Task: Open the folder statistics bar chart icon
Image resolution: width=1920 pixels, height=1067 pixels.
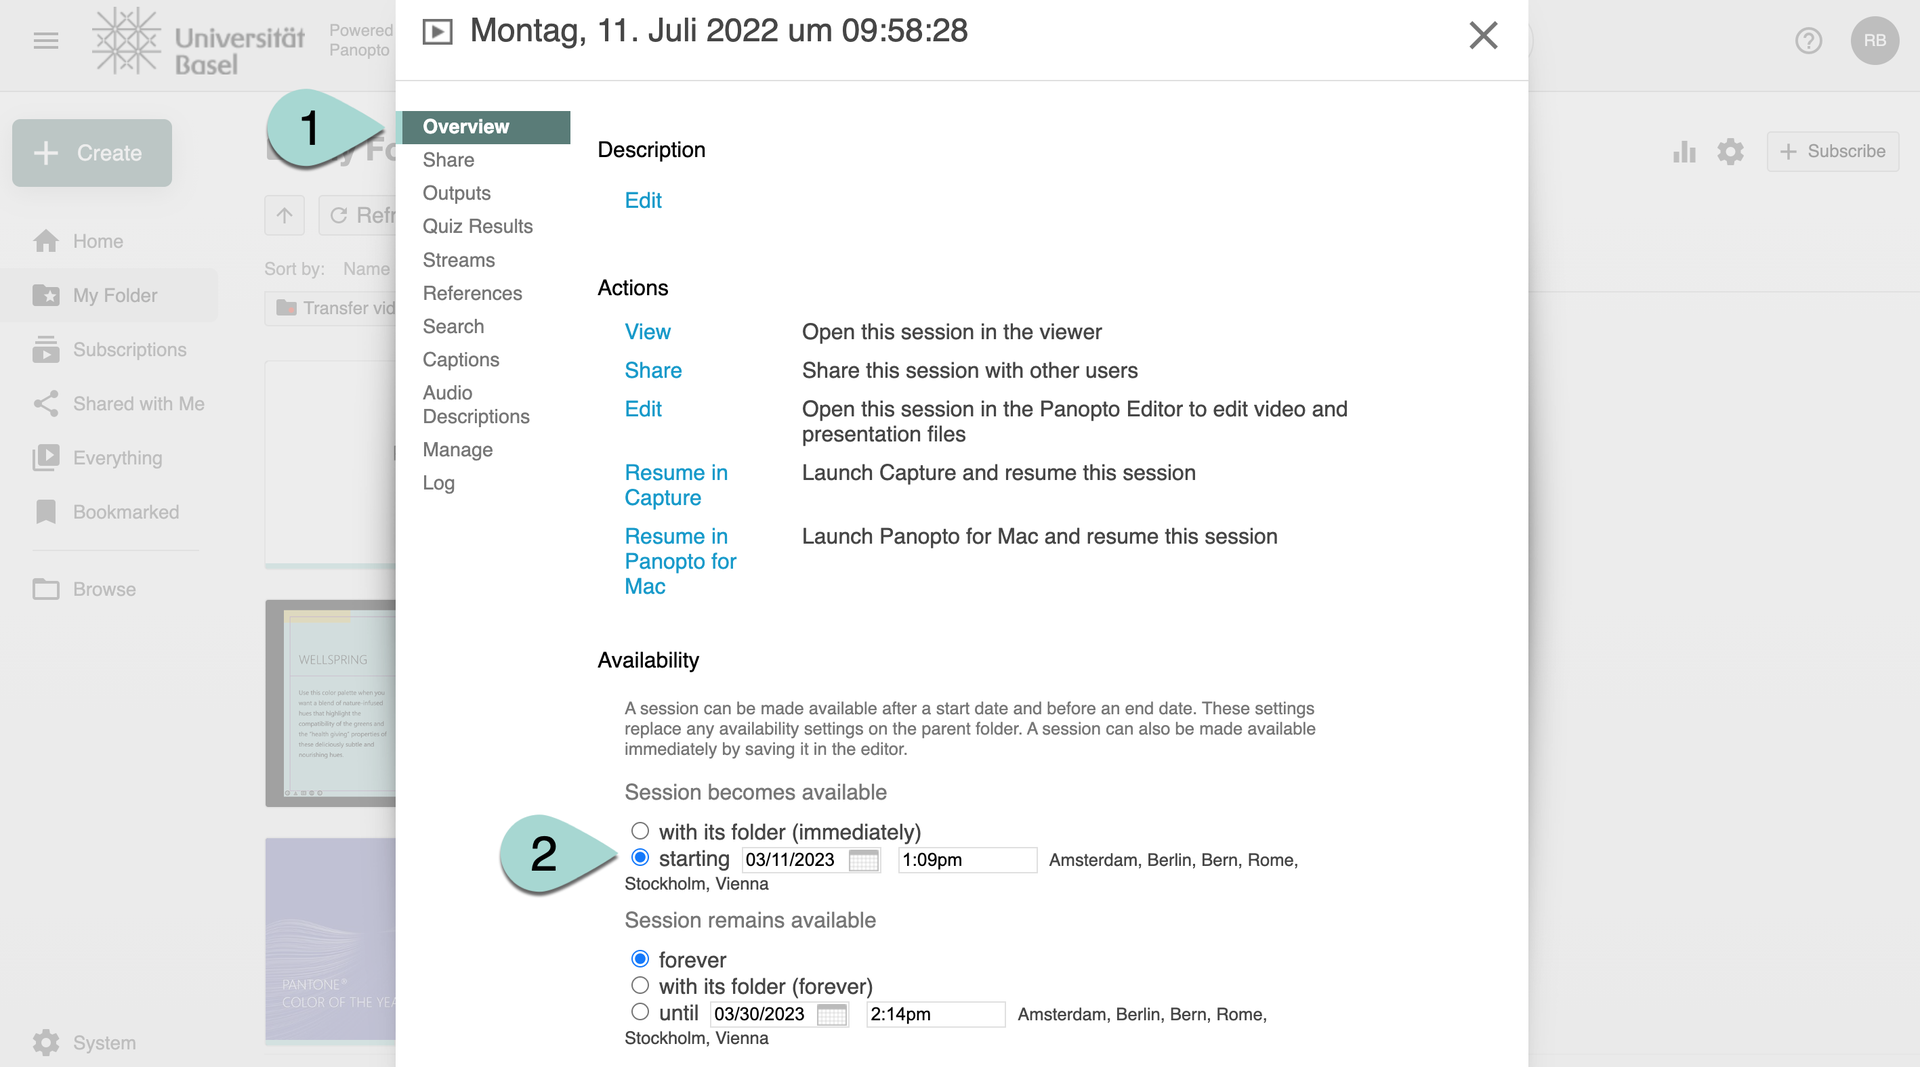Action: (x=1684, y=151)
